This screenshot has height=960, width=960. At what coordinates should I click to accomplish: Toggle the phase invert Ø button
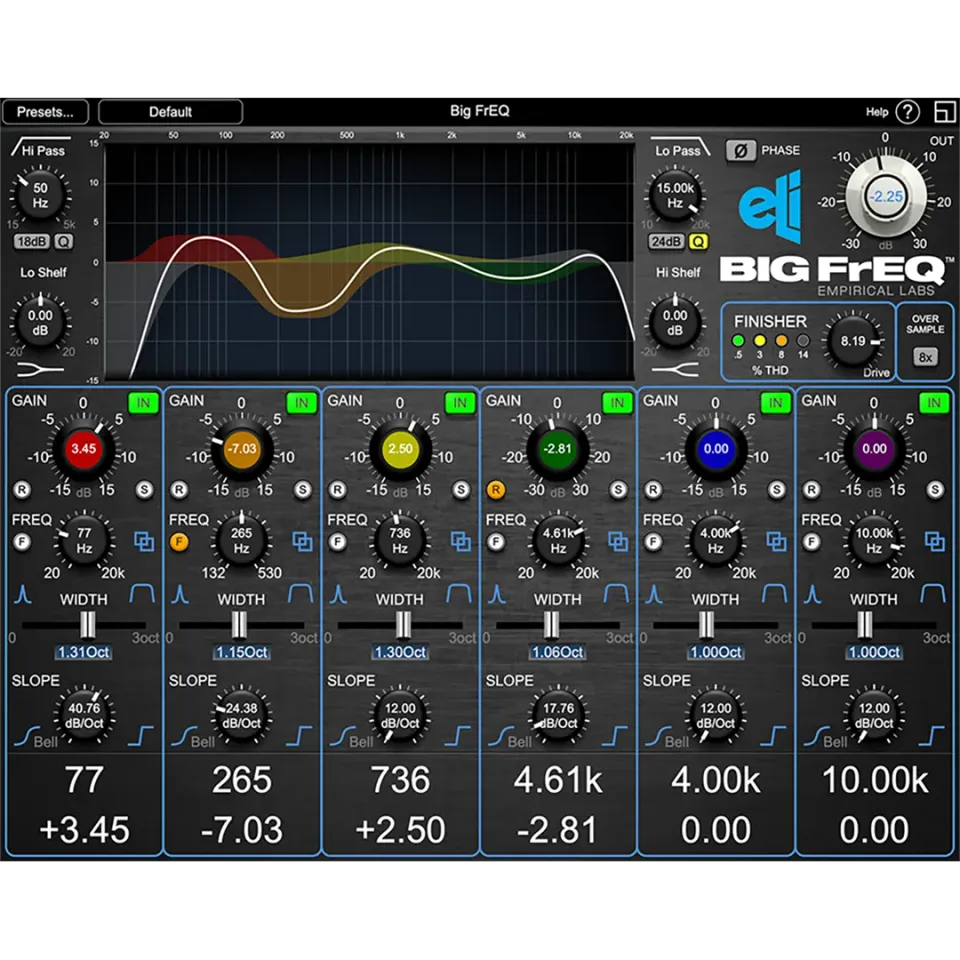click(740, 151)
